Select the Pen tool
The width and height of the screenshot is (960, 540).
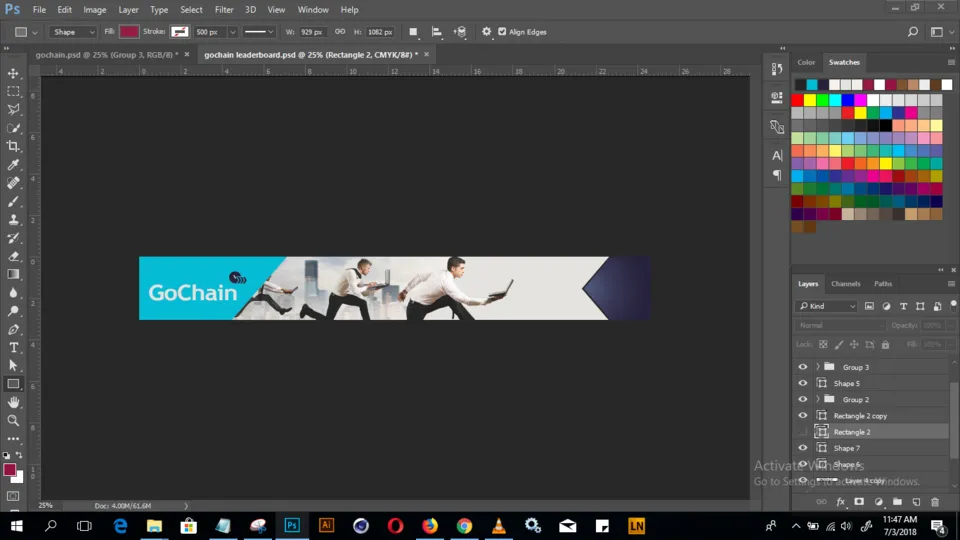[x=13, y=329]
